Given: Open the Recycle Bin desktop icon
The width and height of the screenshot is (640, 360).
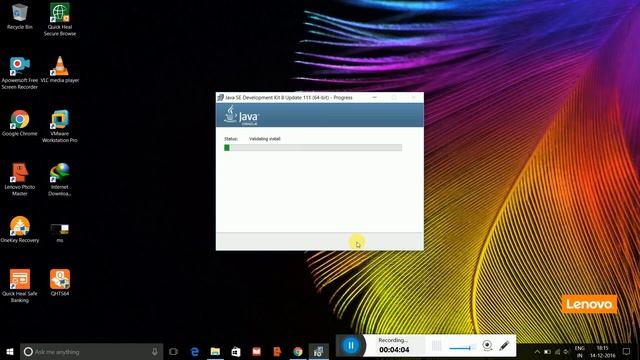Looking at the screenshot, I should click(19, 16).
